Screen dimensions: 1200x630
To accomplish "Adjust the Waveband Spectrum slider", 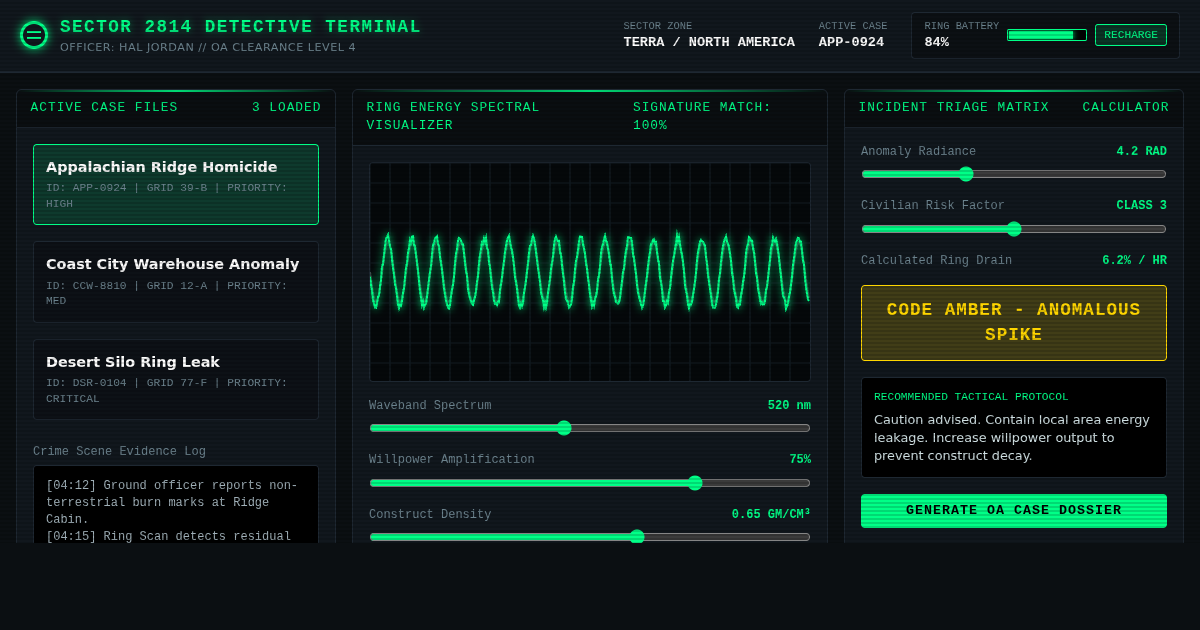I will 590,428.
